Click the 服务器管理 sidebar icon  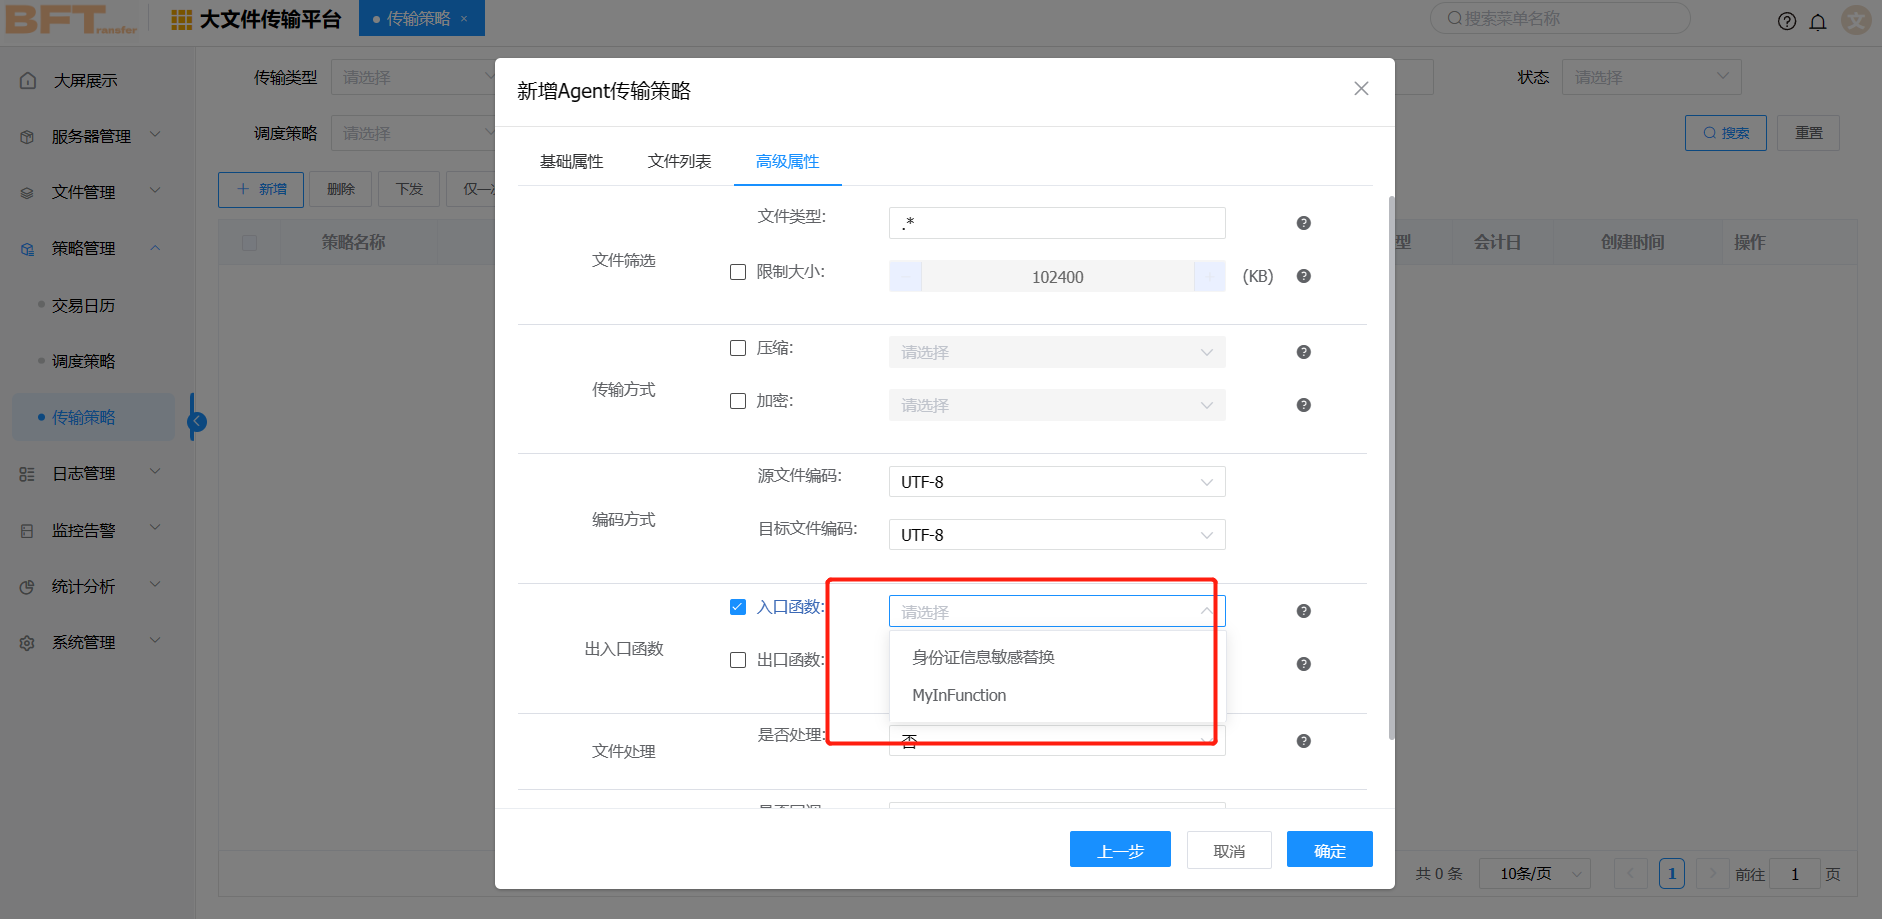(x=27, y=136)
